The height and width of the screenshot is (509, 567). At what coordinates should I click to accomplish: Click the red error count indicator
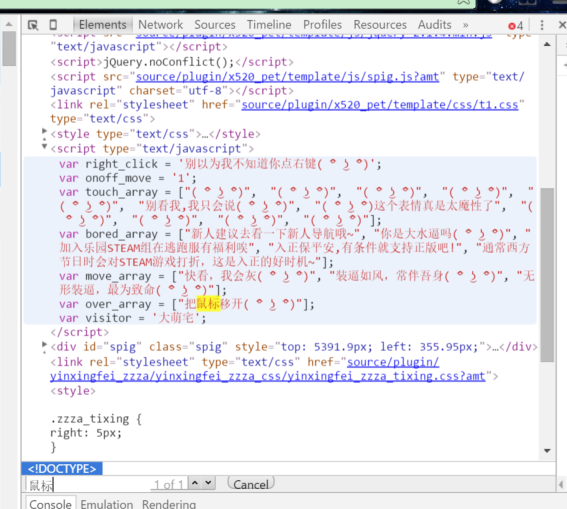point(516,26)
